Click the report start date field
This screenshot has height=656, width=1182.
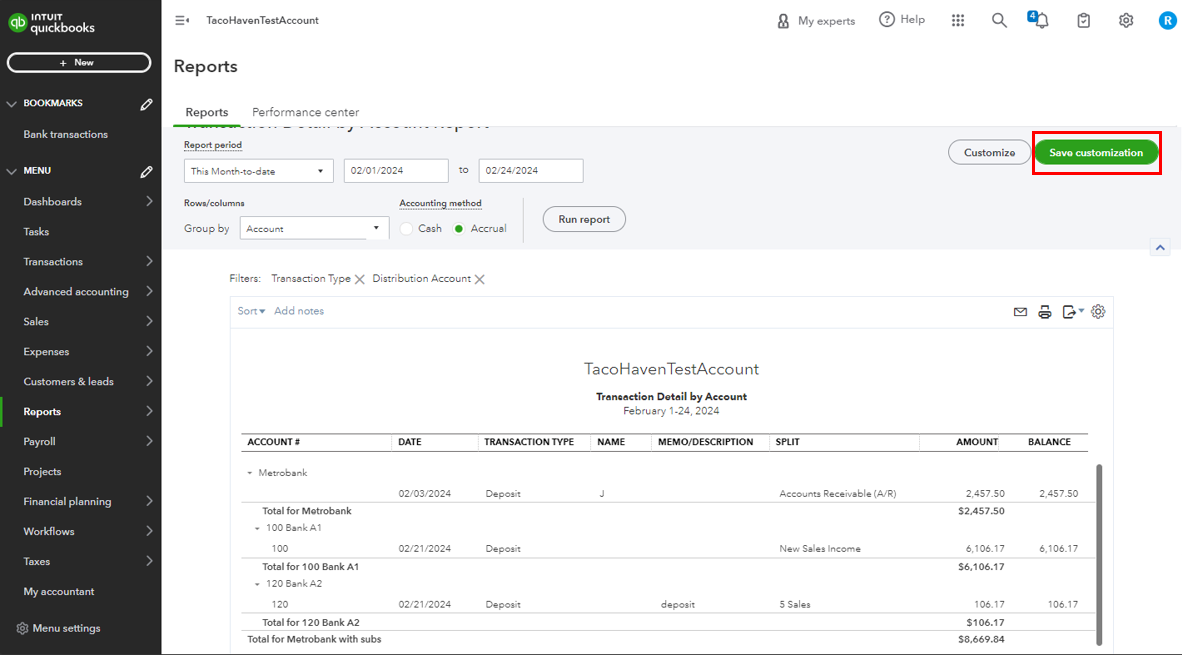[396, 170]
